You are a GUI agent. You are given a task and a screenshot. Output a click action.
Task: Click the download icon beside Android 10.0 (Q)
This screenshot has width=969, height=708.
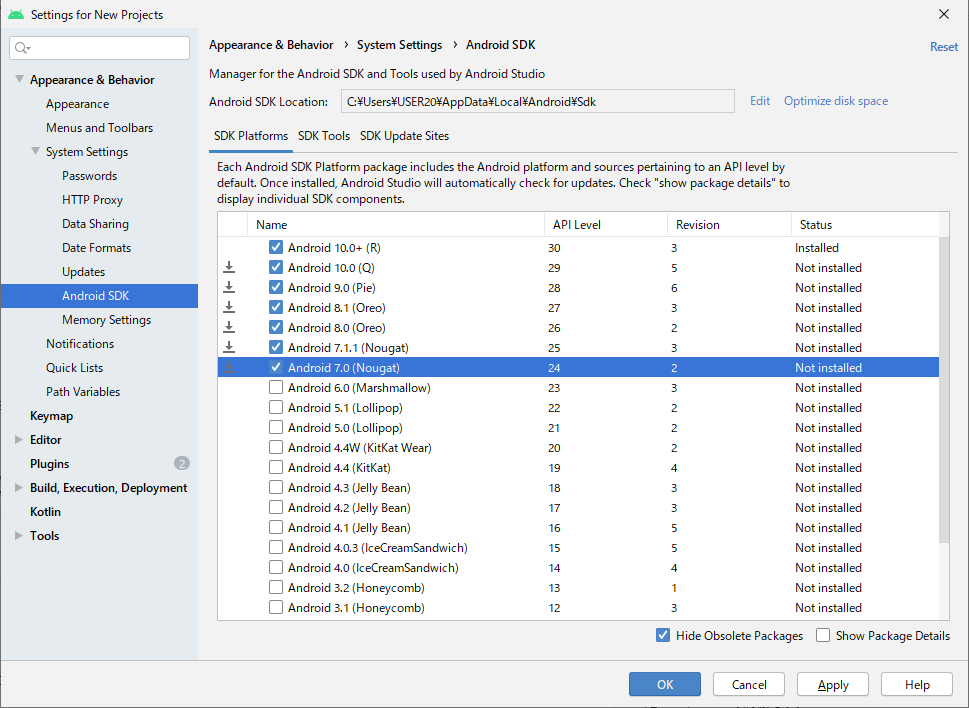click(229, 268)
